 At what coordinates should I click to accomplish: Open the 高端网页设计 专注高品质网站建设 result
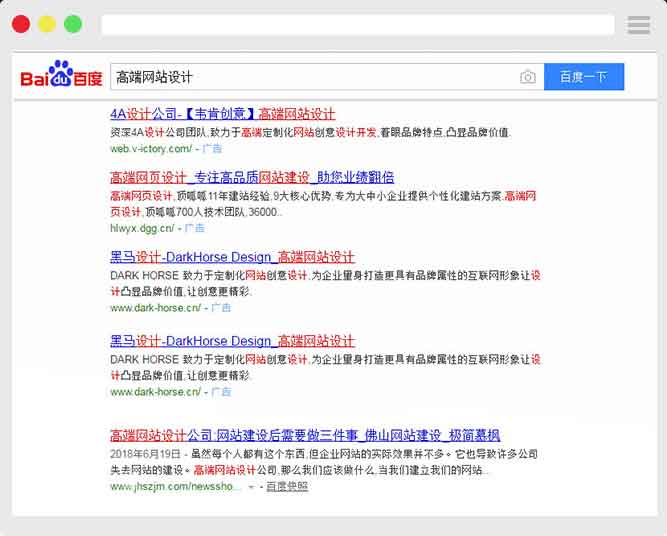[252, 177]
